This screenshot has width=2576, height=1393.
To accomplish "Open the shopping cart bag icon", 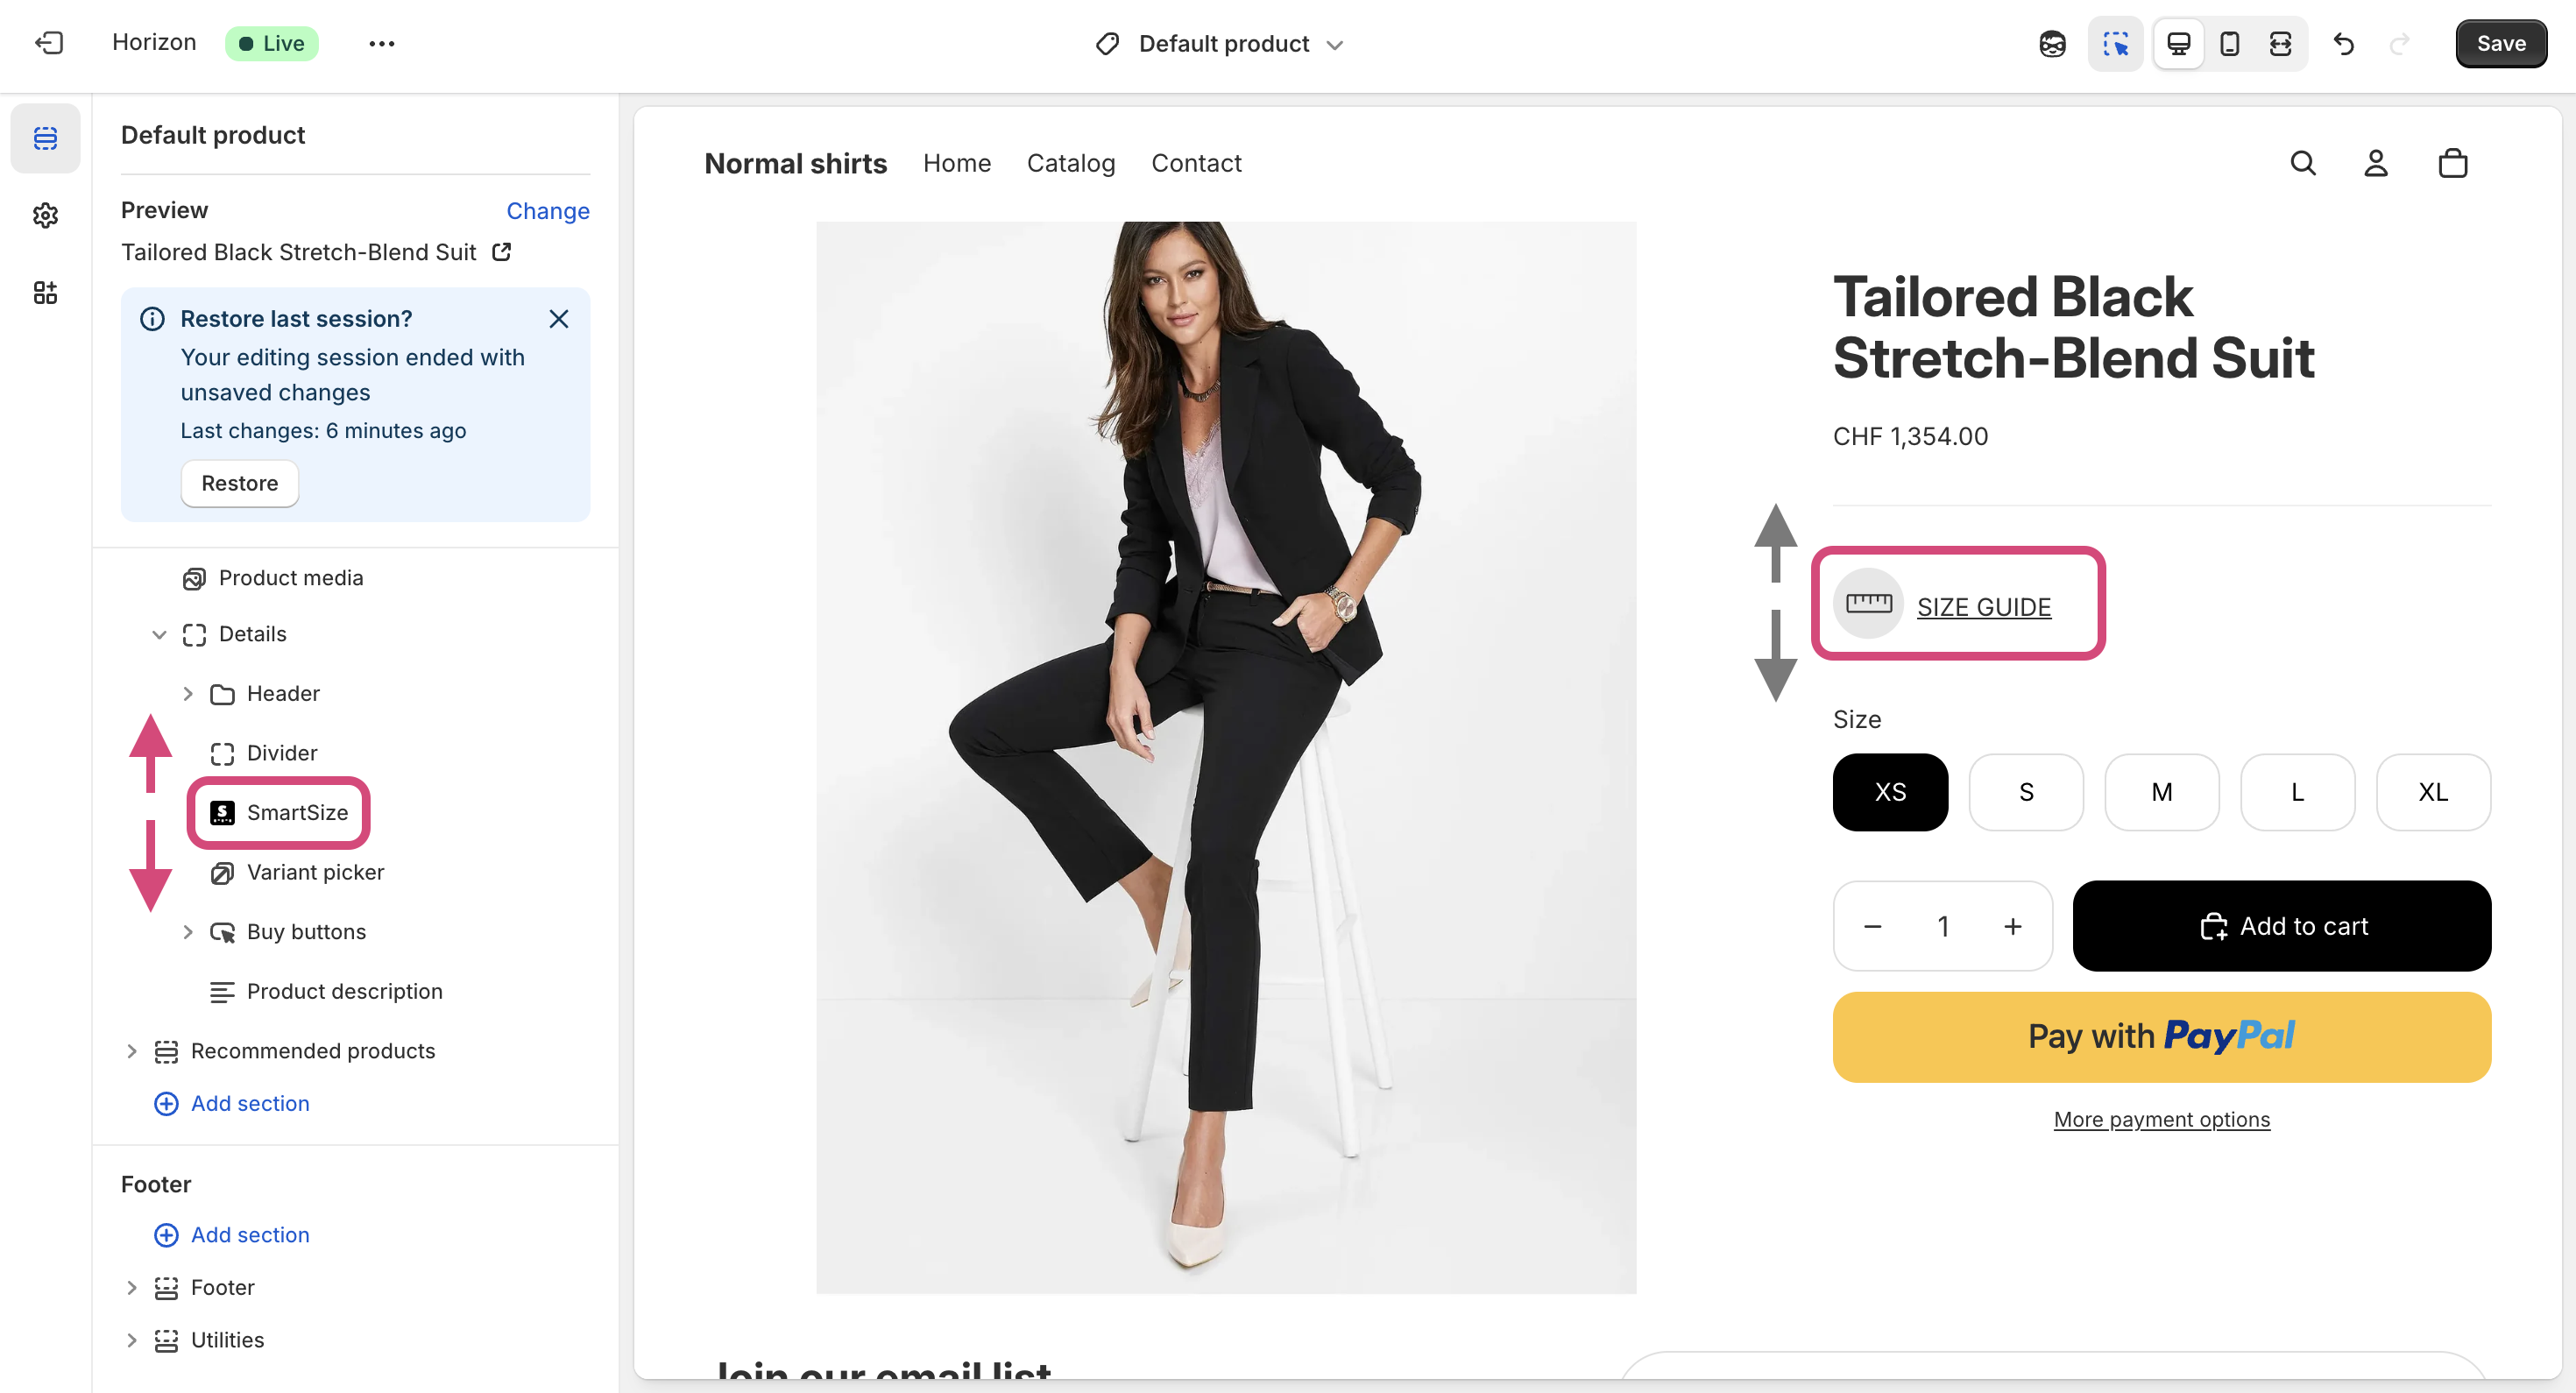I will pyautogui.click(x=2452, y=163).
